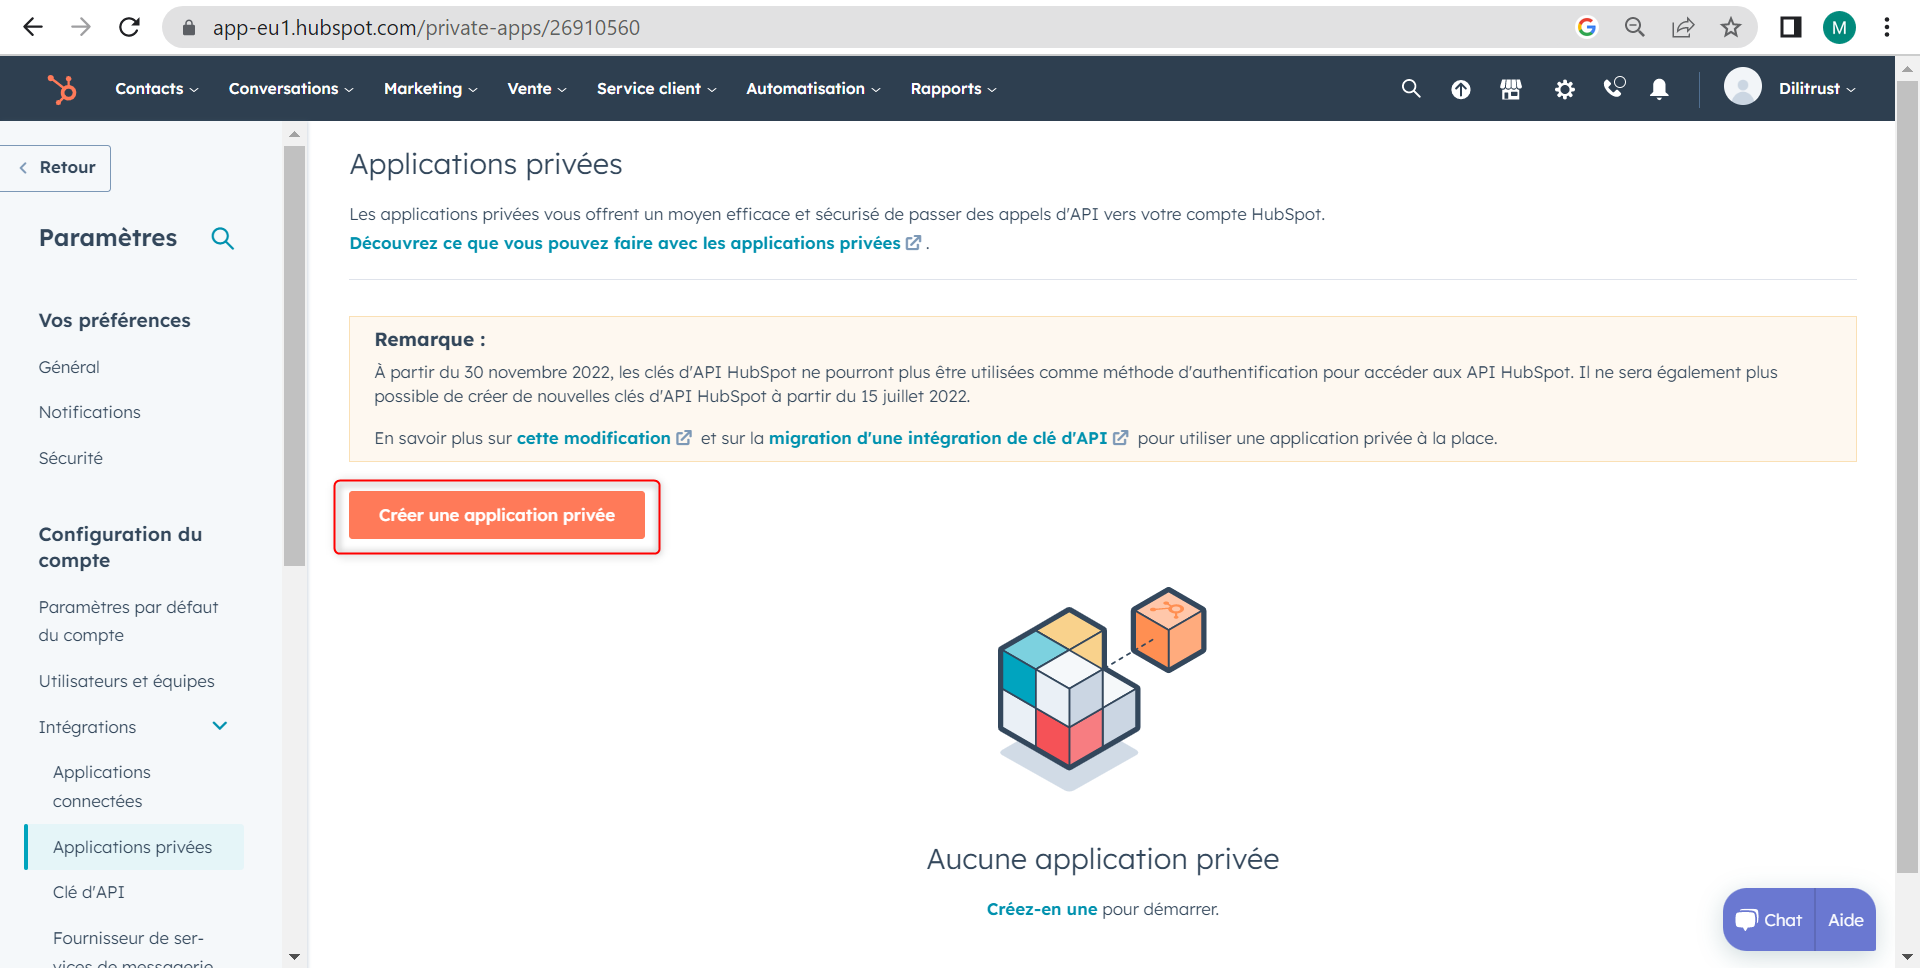View site info lock icon
The height and width of the screenshot is (968, 1920).
[x=189, y=28]
